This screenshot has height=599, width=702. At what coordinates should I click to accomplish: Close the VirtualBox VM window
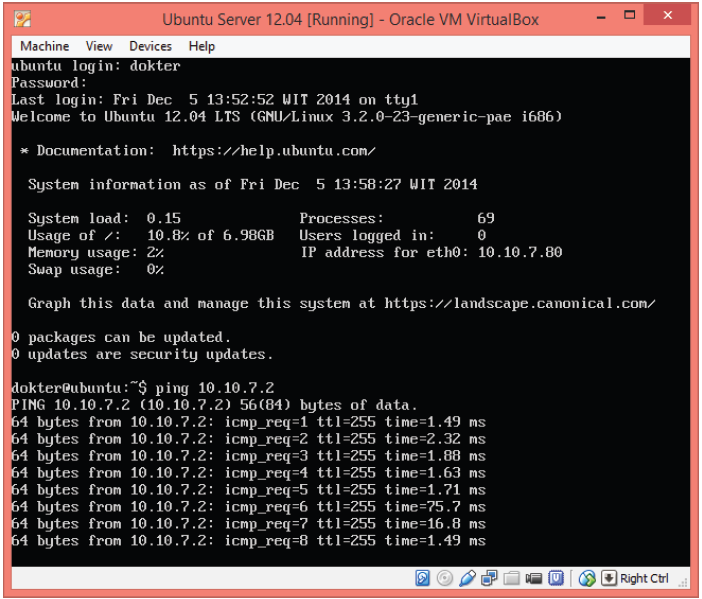point(668,15)
